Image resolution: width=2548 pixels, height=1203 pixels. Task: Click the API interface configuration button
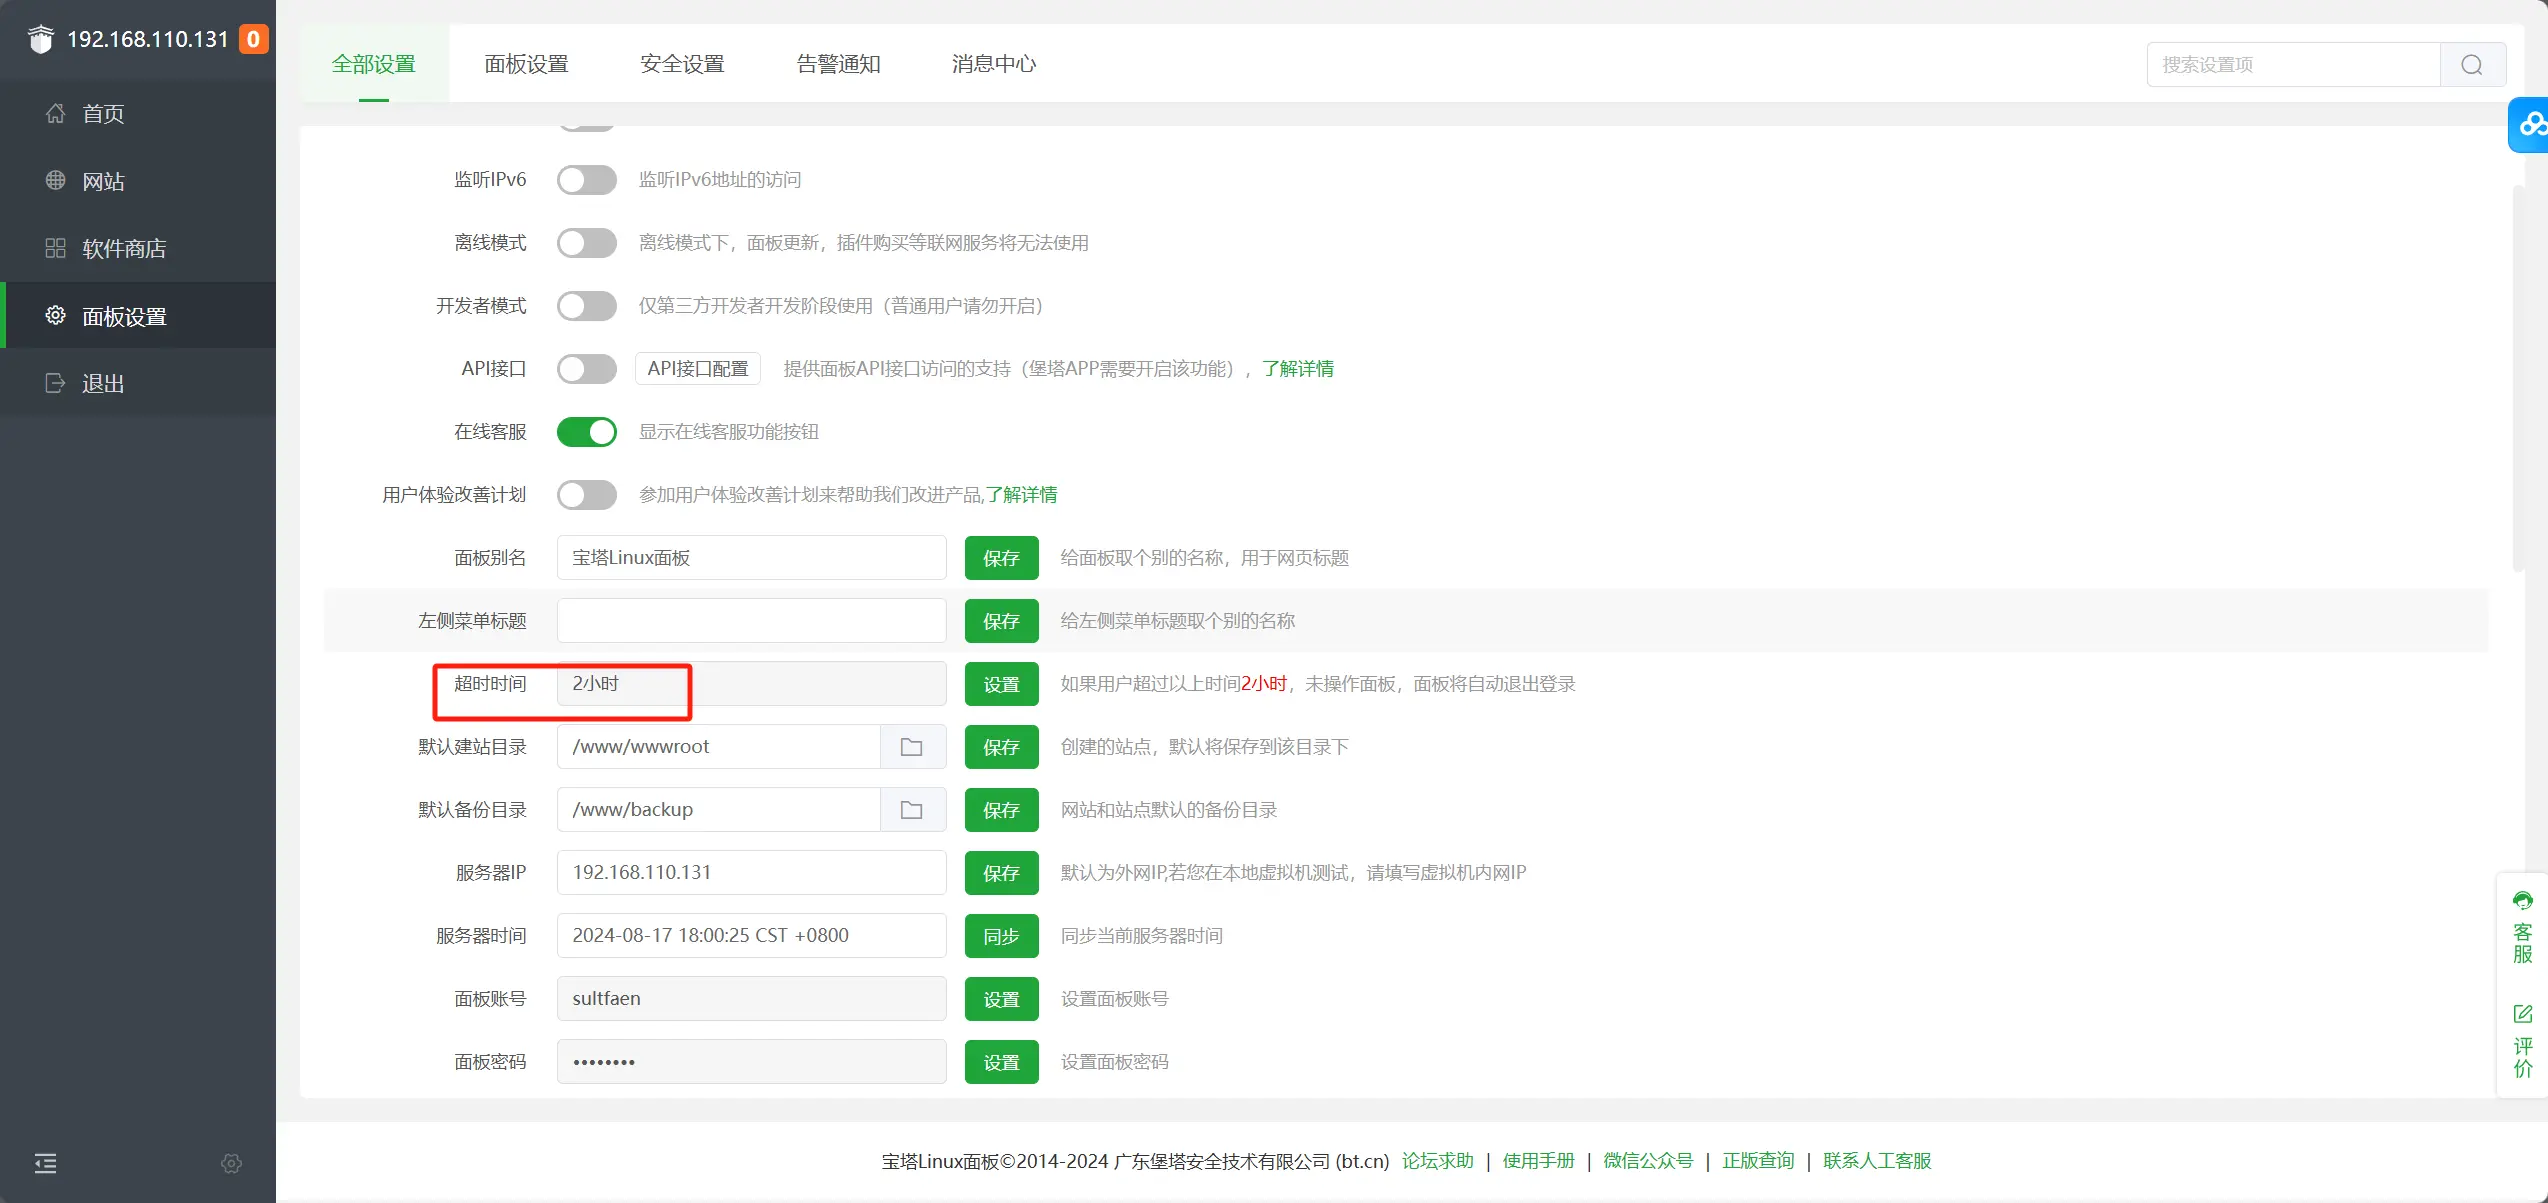point(697,369)
